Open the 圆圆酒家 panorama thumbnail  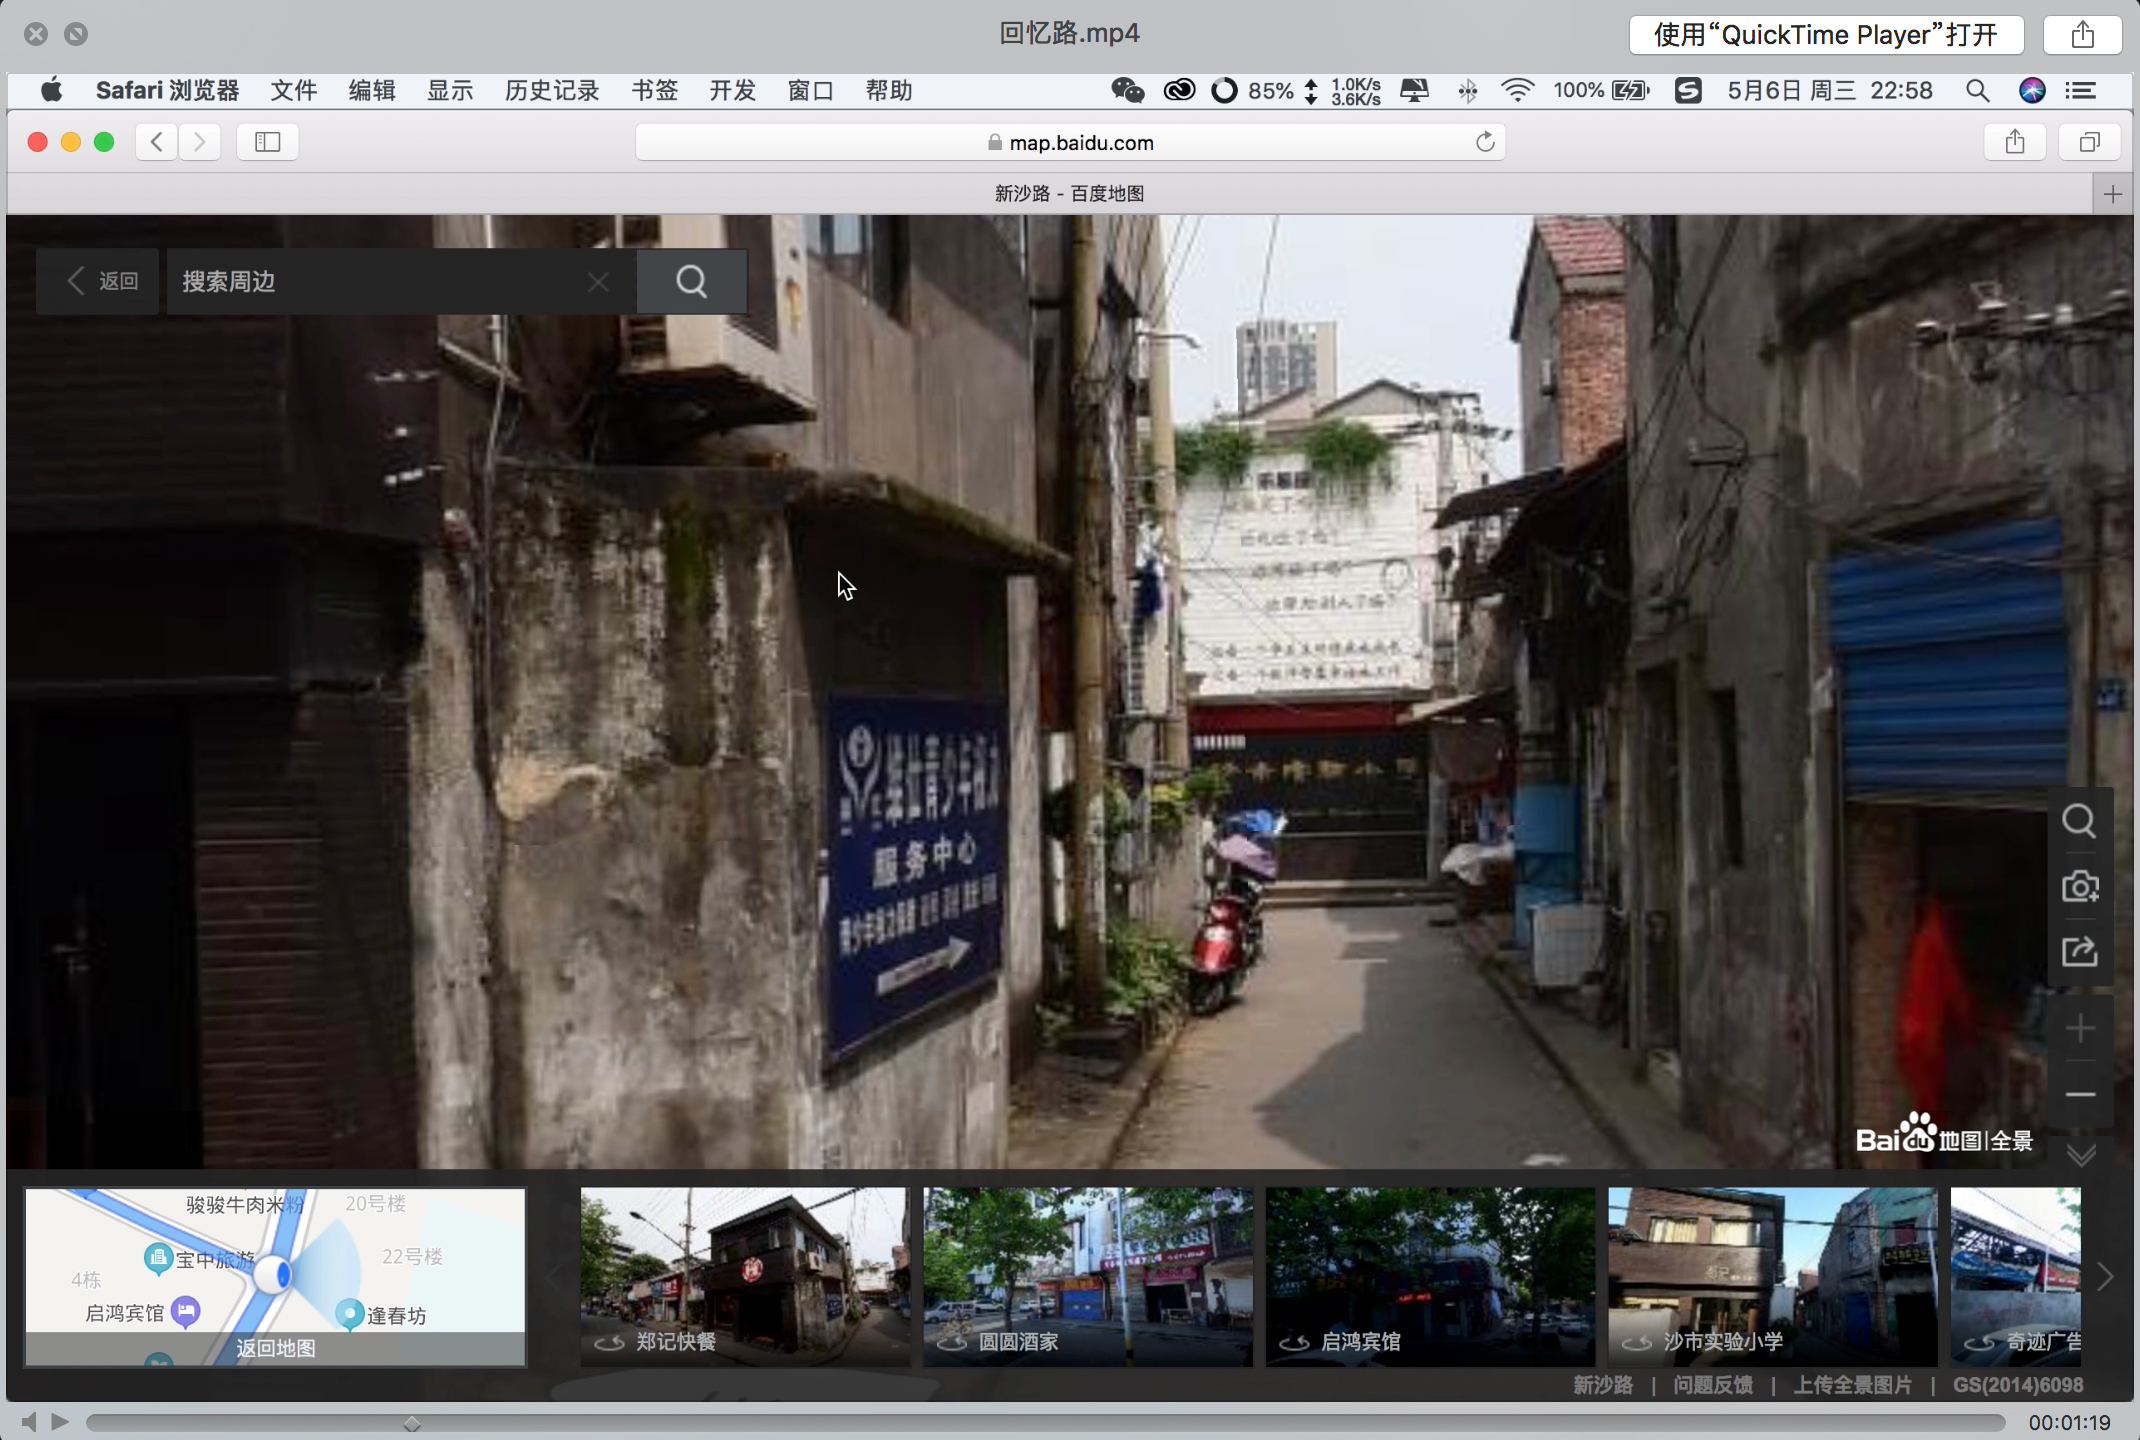pos(1088,1277)
